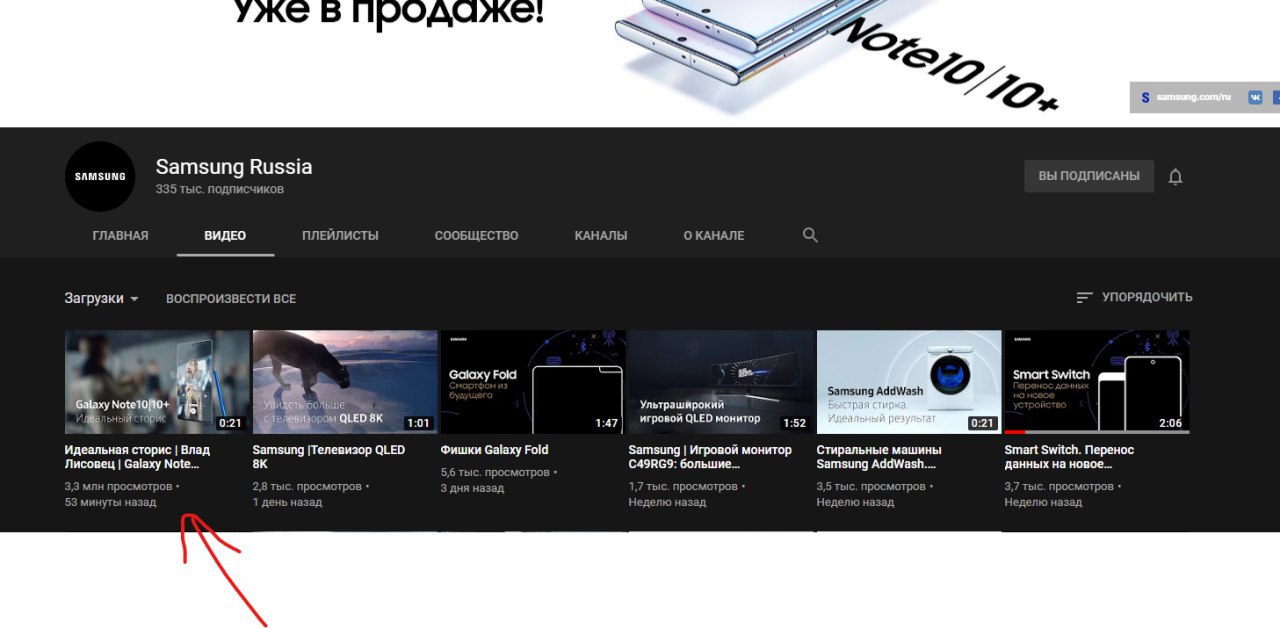Click the '3,7 тыс. просмотров' view count
This screenshot has height=628, width=1280.
pos(1059,486)
